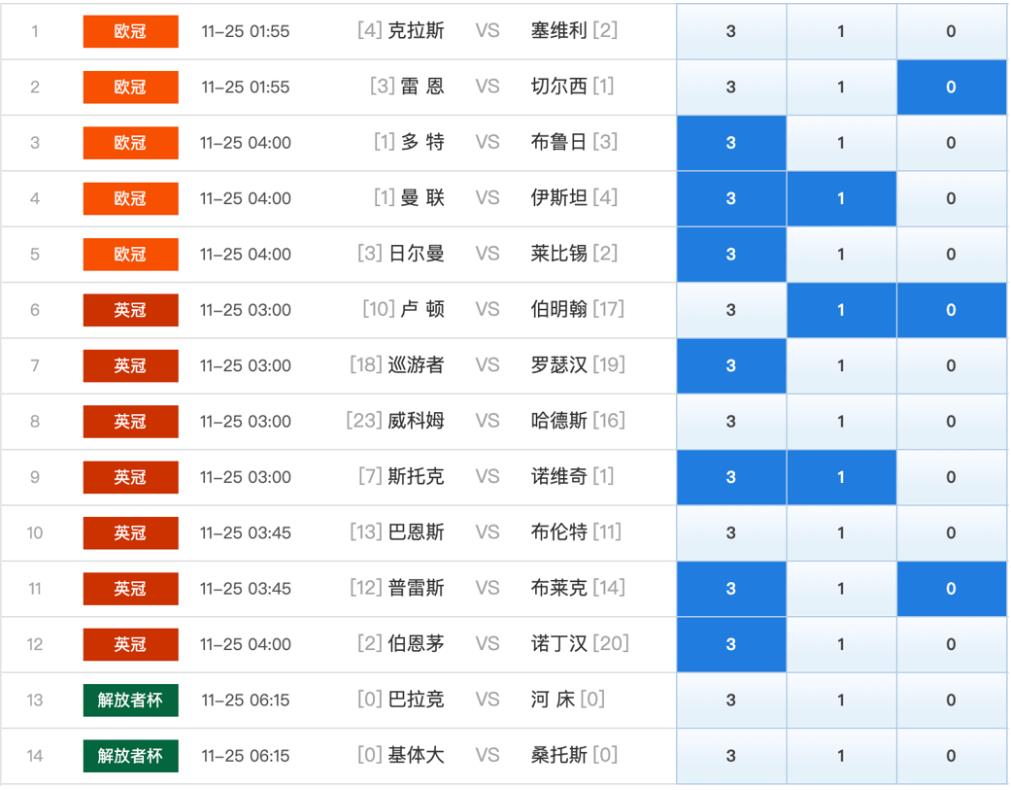
Task: Open away team 诺维奇
Action: coord(559,477)
